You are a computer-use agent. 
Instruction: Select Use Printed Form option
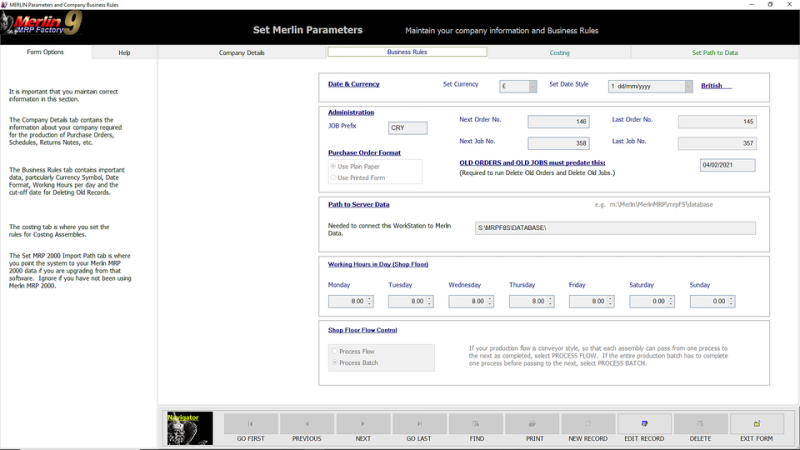(334, 178)
